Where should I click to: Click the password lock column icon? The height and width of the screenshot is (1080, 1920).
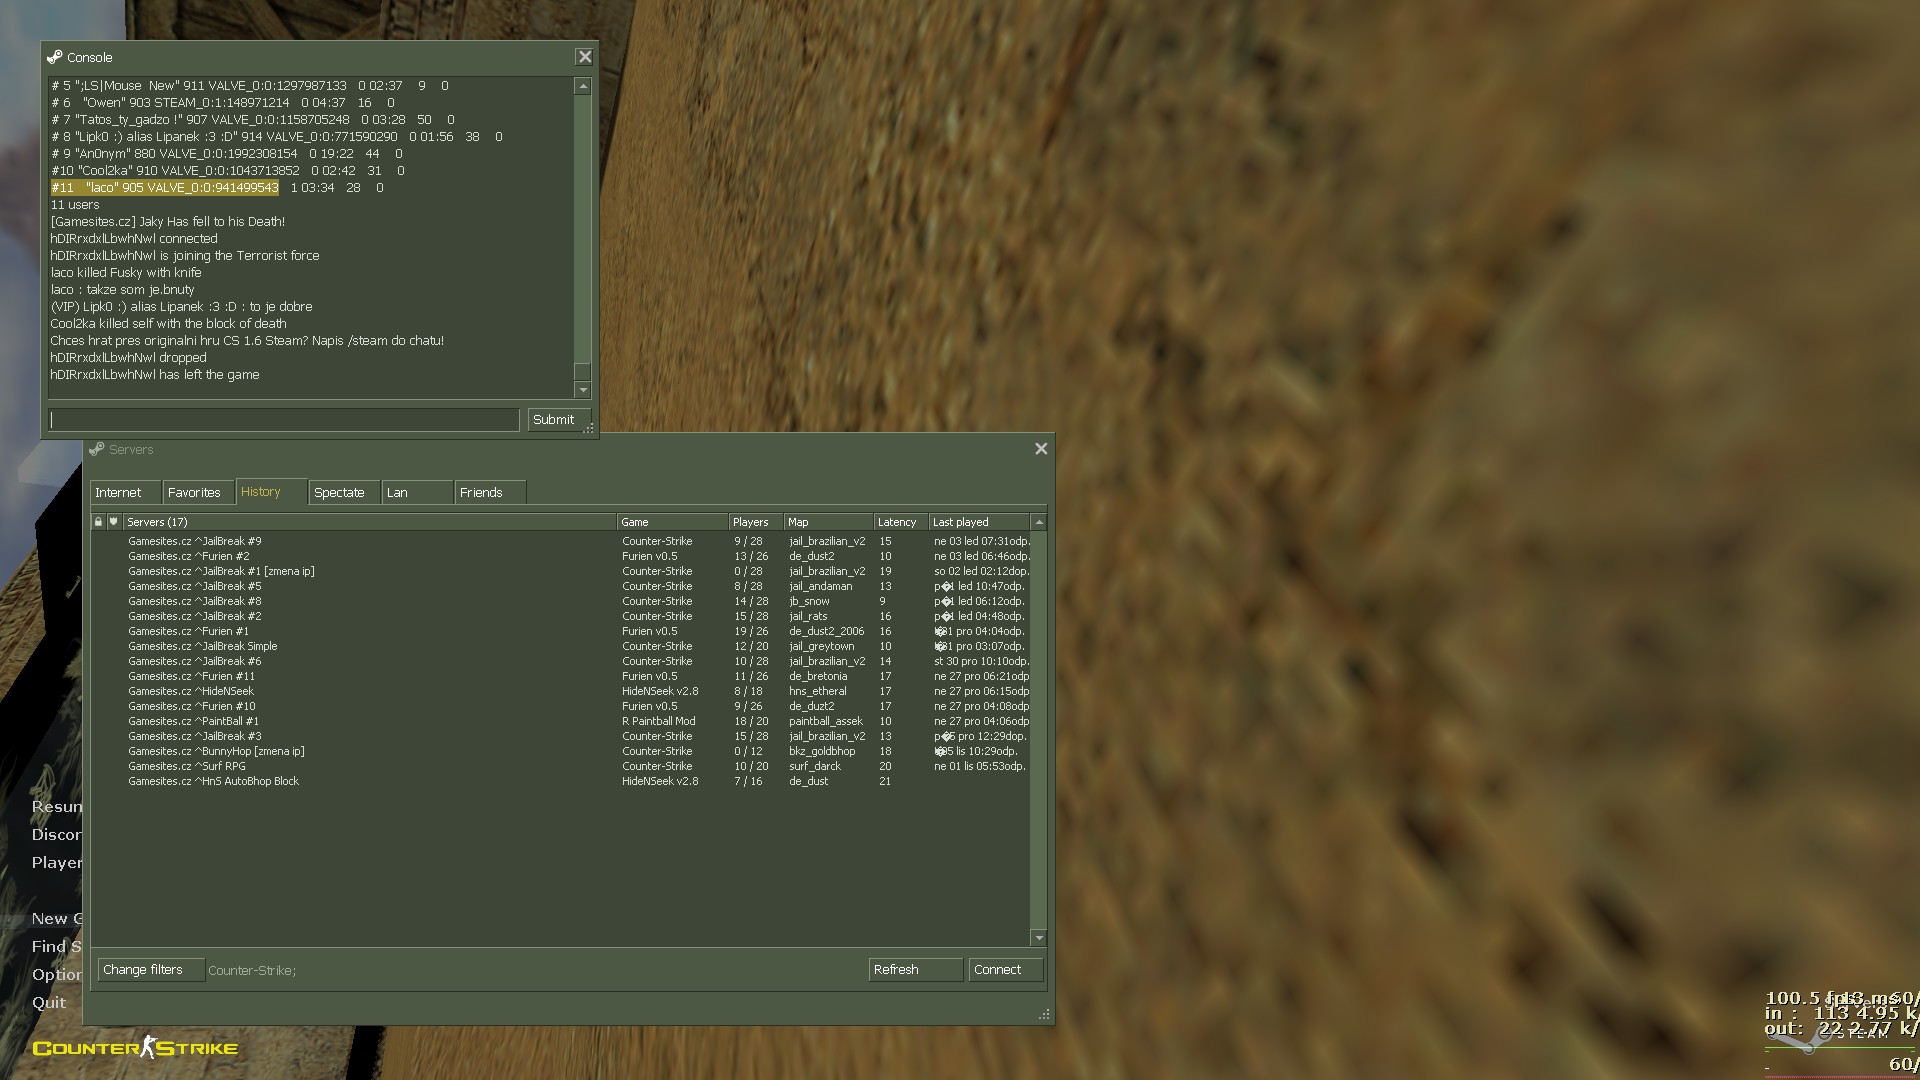point(98,522)
